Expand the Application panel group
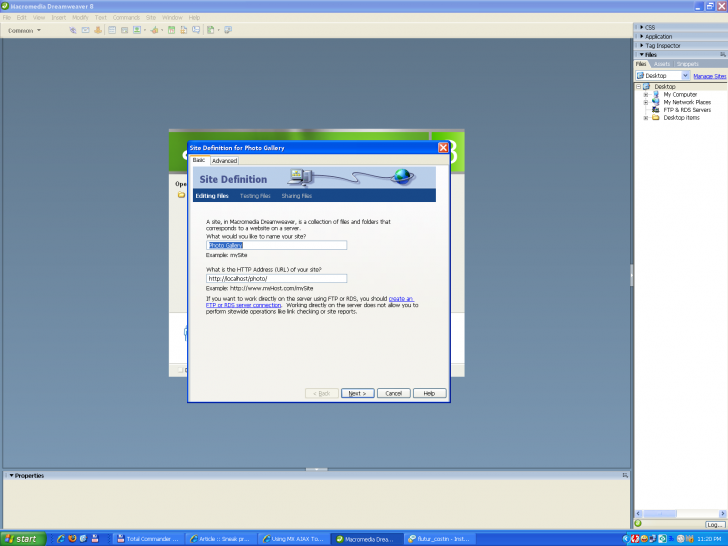 pos(642,37)
